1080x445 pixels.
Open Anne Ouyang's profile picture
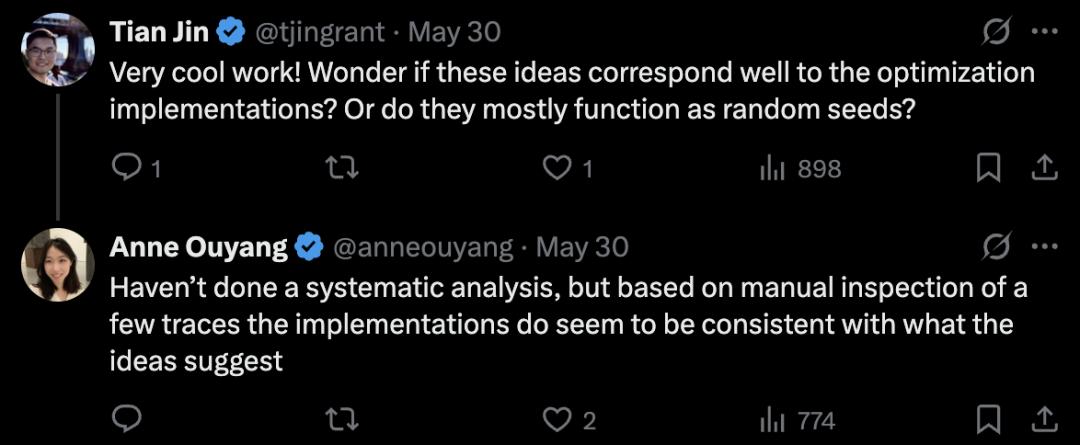58,264
